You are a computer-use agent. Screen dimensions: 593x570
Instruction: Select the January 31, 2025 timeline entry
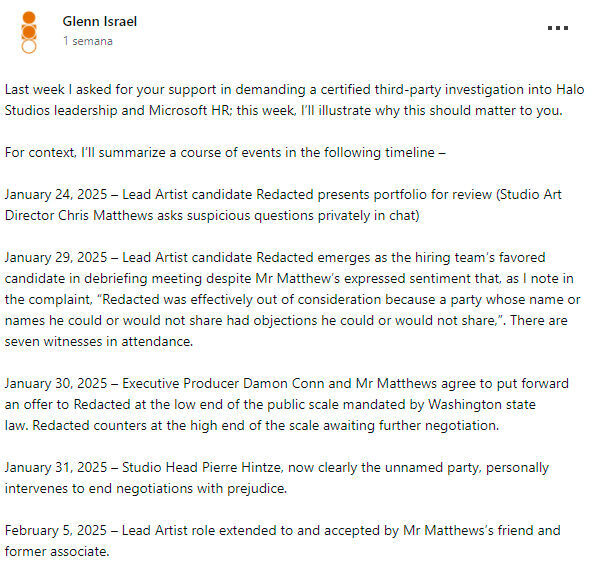pos(276,478)
